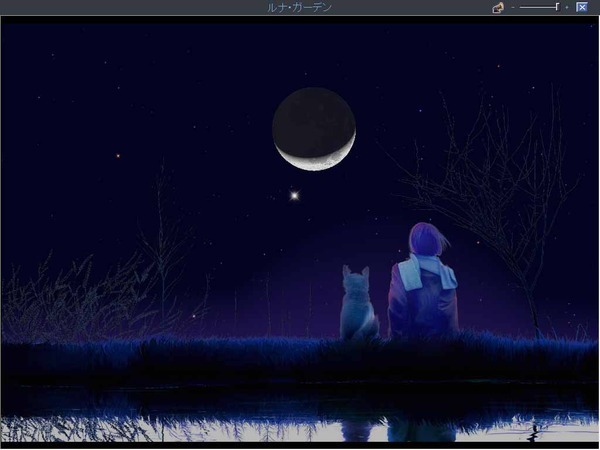Close the ルナ・ガーデン window
This screenshot has width=600, height=450.
pyautogui.click(x=582, y=7)
